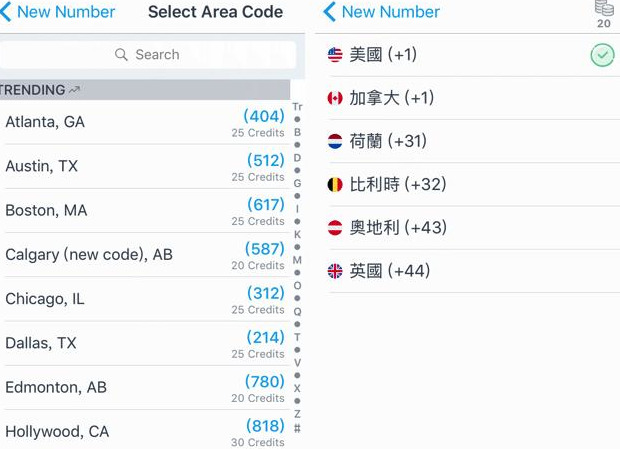
Task: Choose Austin, TX (512) area code
Action: pos(145,166)
